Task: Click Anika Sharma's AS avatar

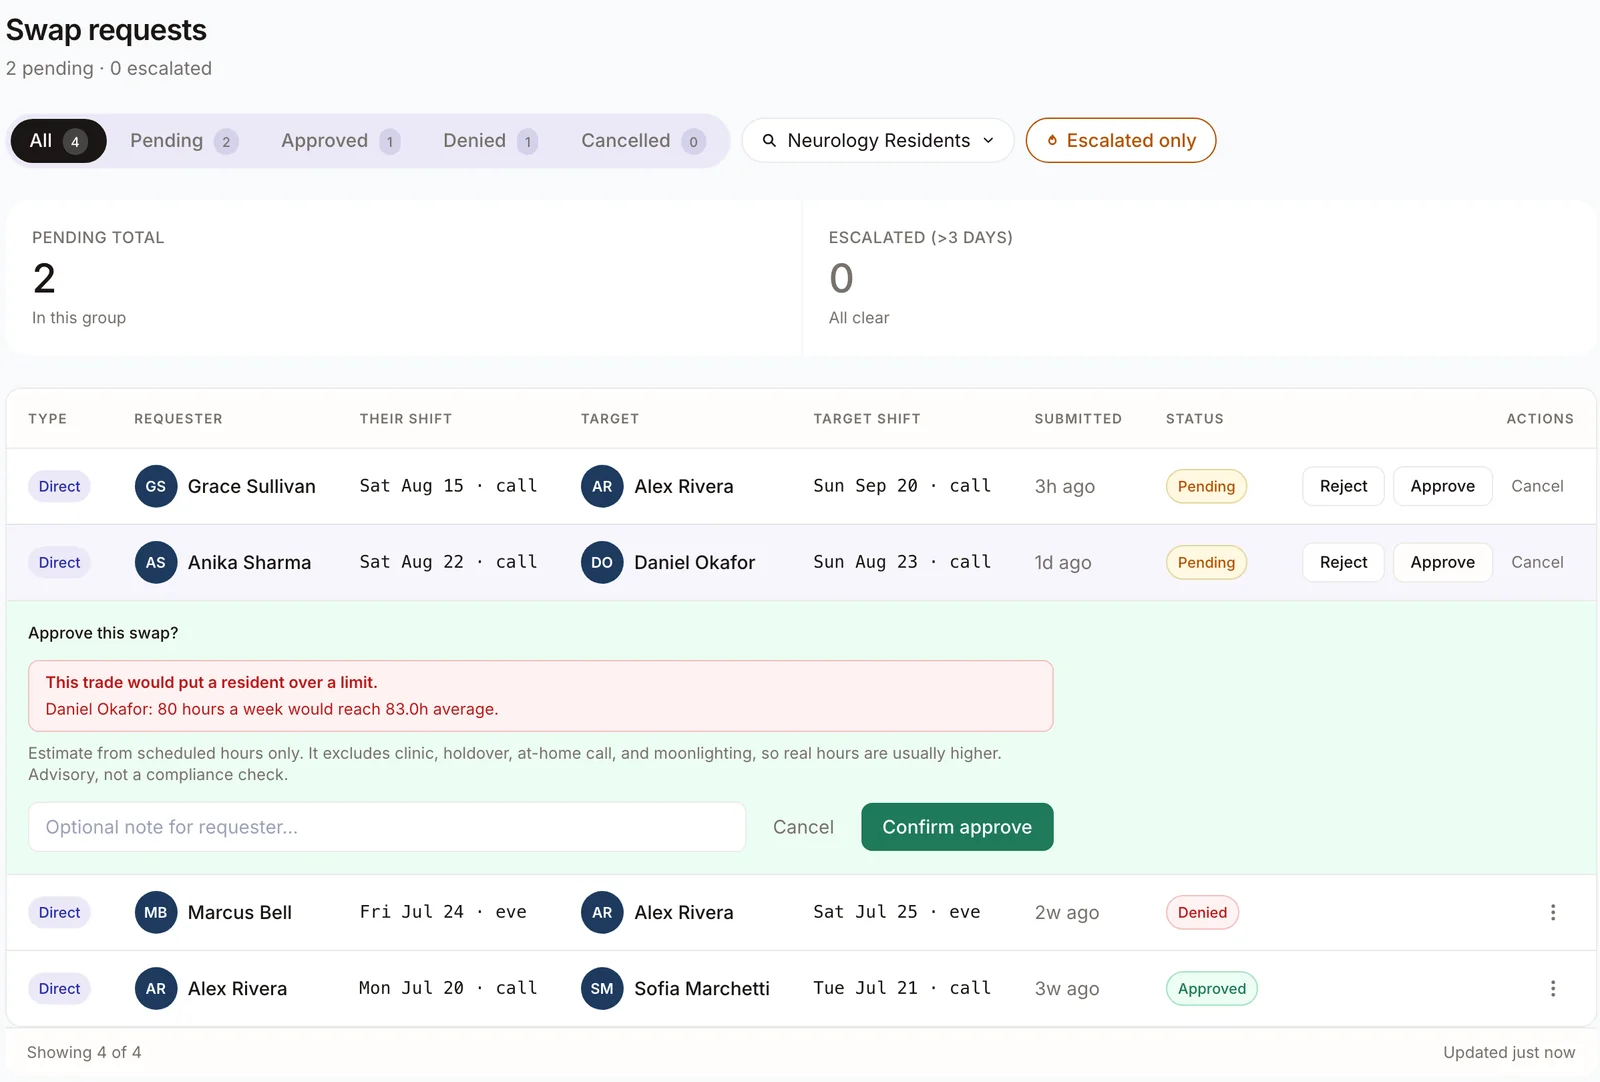Action: click(x=156, y=562)
